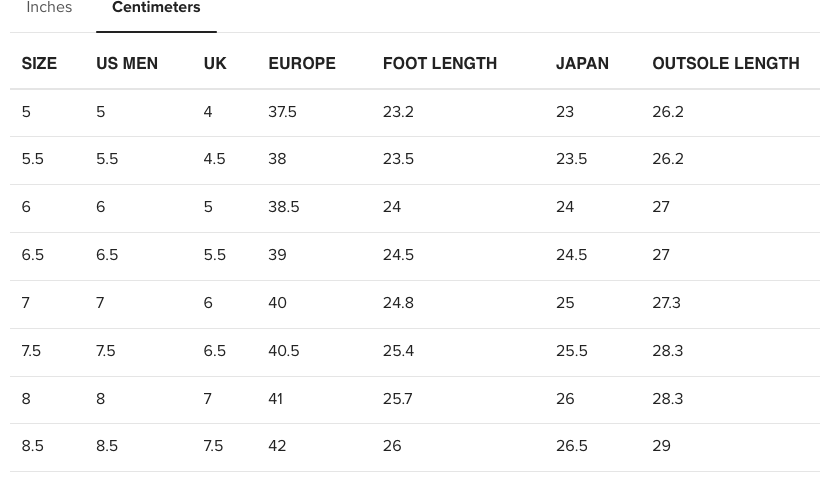Click the OUTSOLE LENGTH column header

point(726,63)
